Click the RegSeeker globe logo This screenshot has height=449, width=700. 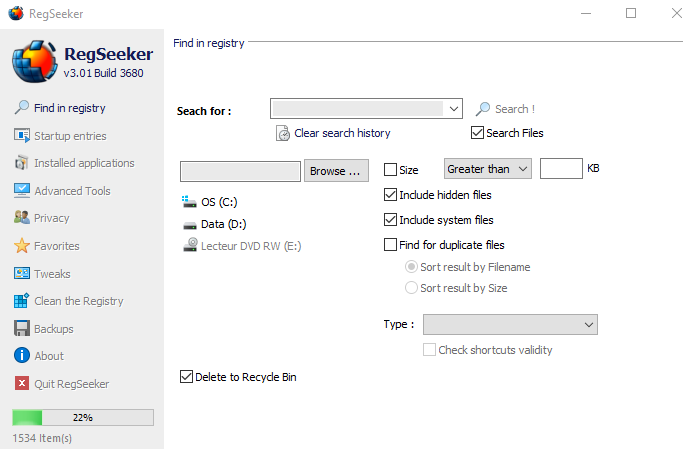[x=35, y=62]
